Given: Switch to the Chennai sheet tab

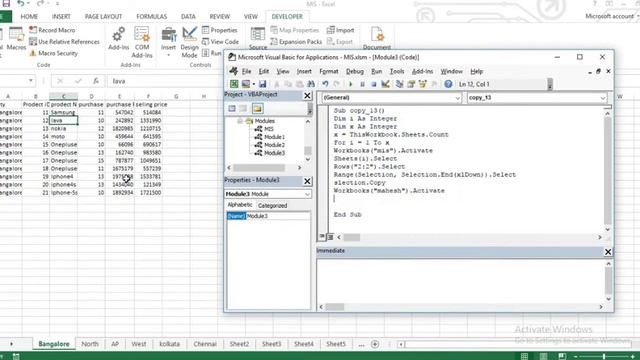Looking at the screenshot, I should pyautogui.click(x=205, y=344).
